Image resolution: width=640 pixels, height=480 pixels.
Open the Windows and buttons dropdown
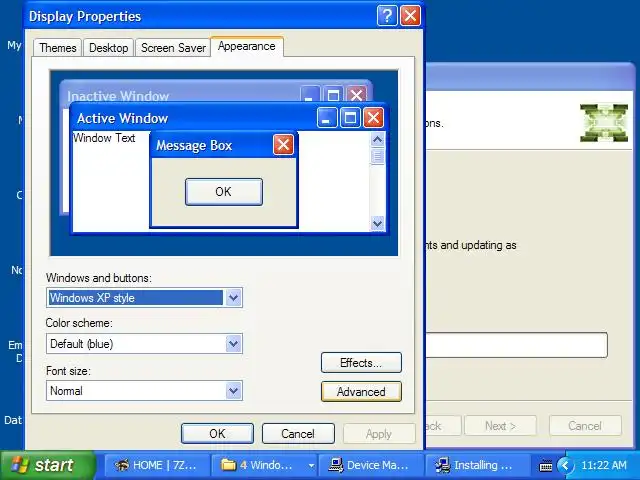pos(233,298)
